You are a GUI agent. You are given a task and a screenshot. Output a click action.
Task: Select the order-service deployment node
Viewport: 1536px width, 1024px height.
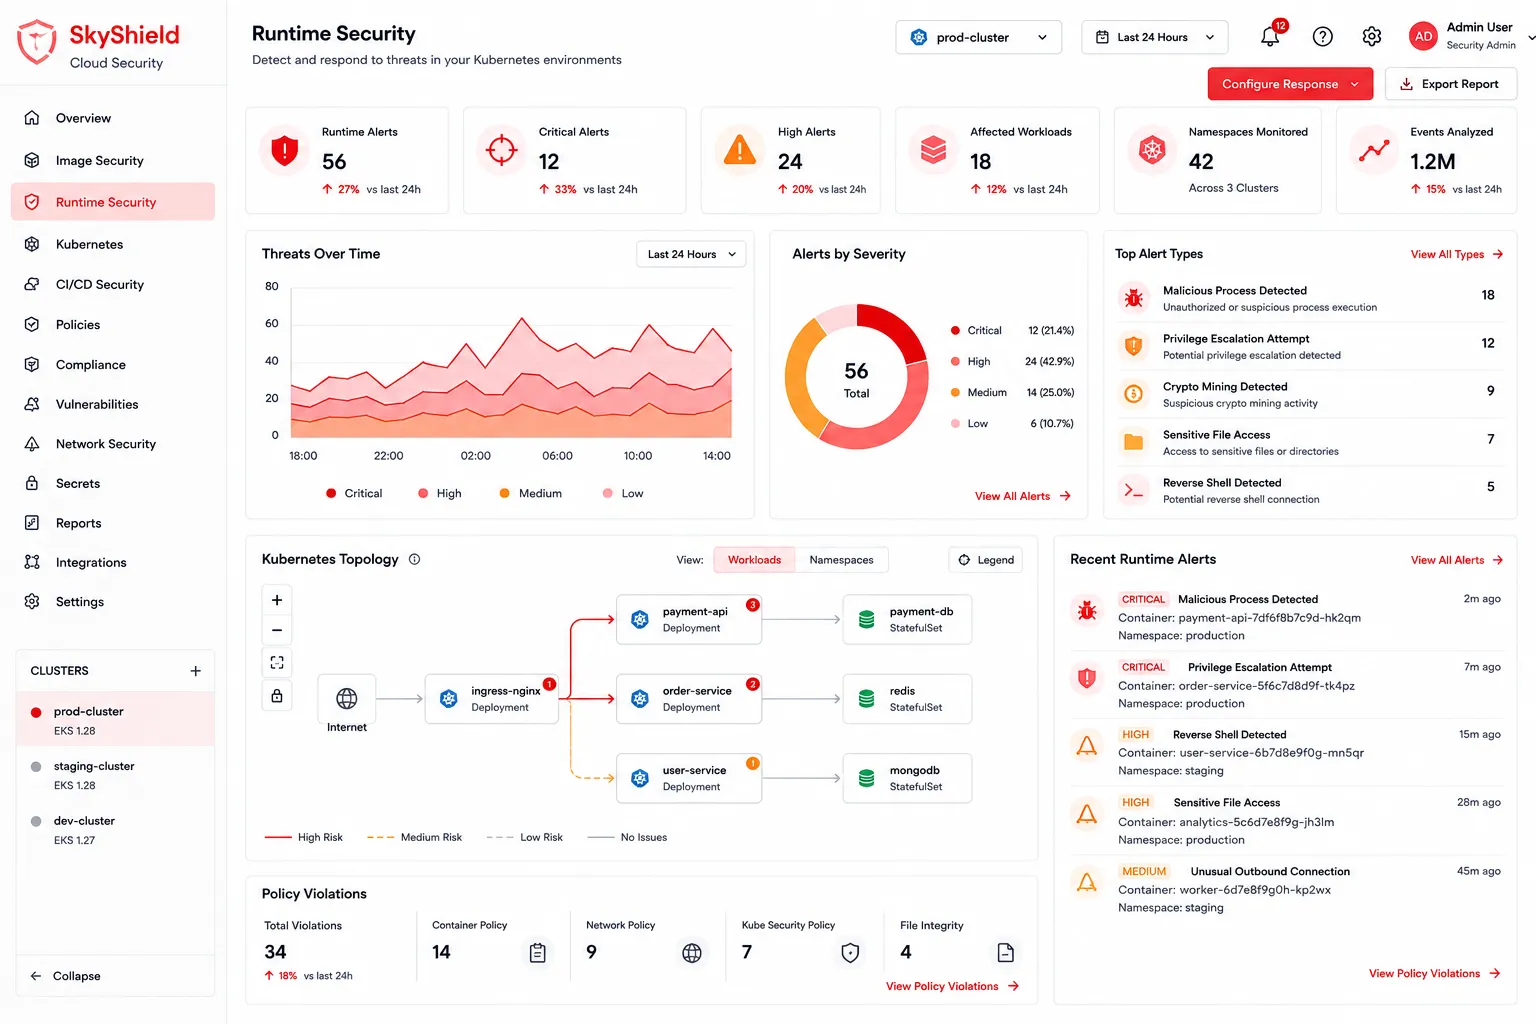click(x=689, y=699)
